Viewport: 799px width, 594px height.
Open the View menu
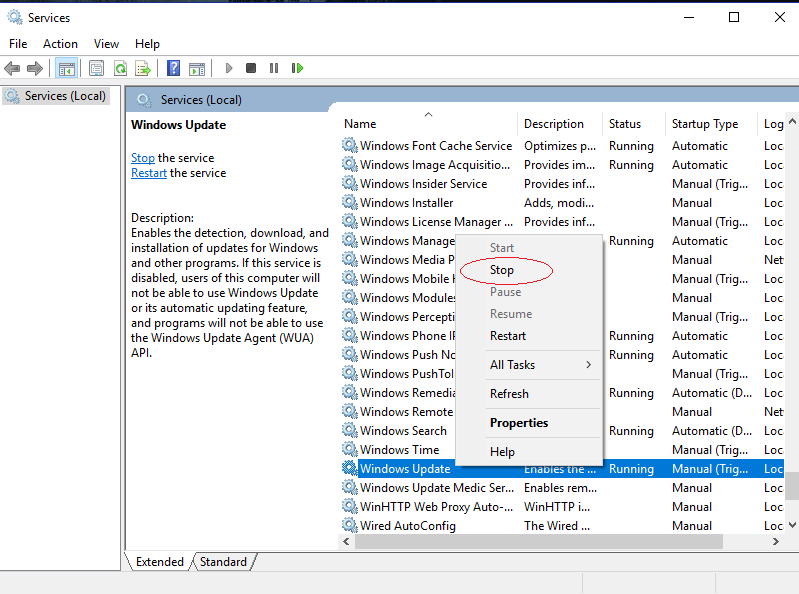pos(106,44)
